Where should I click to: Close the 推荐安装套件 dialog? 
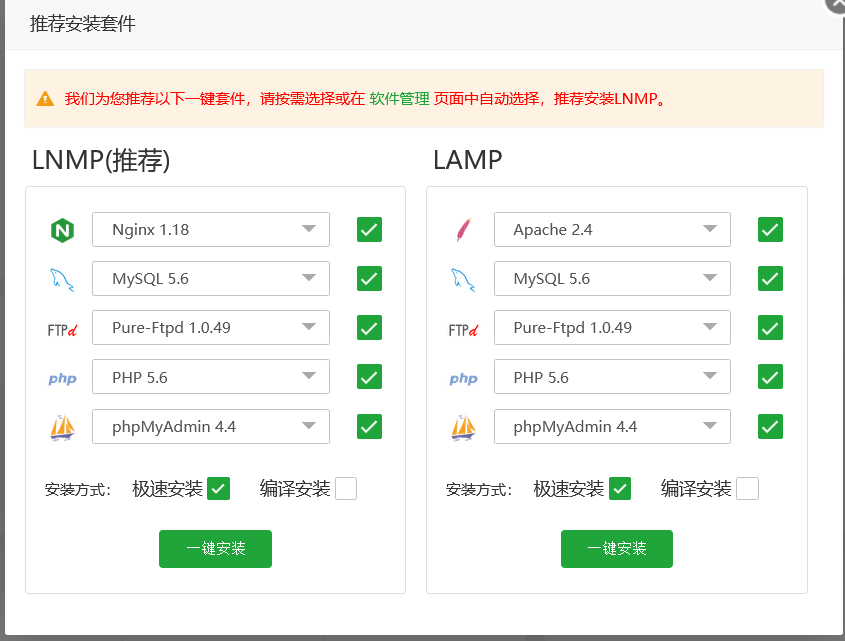point(835,4)
